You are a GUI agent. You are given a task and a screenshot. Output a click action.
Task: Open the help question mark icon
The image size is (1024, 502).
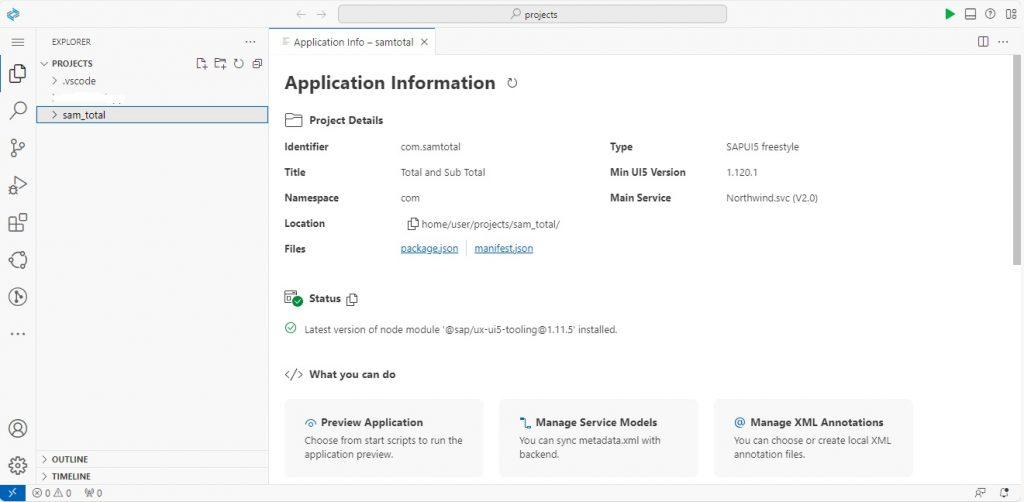coord(990,14)
